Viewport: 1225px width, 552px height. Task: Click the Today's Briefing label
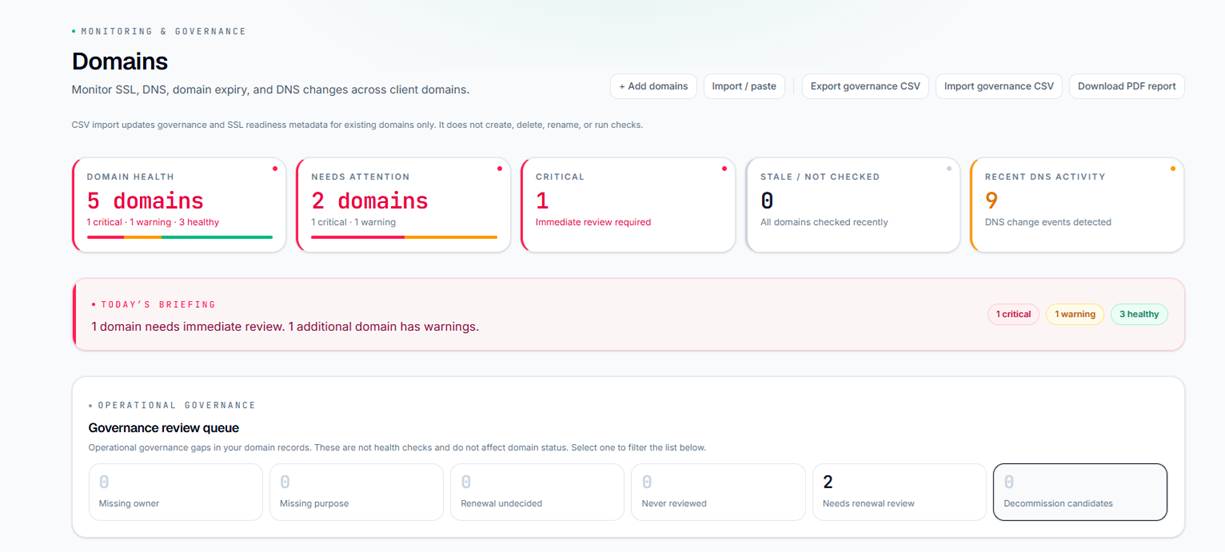tap(158, 304)
